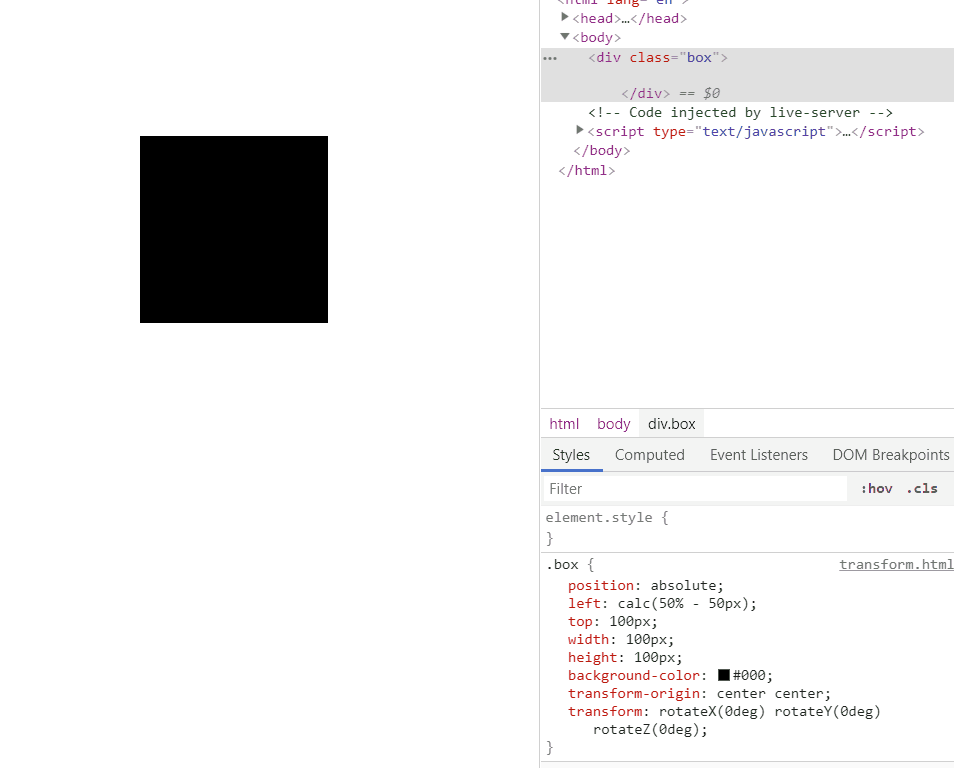Screen dimensions: 954x768
Task: Click the background-color property name
Action: pos(633,675)
